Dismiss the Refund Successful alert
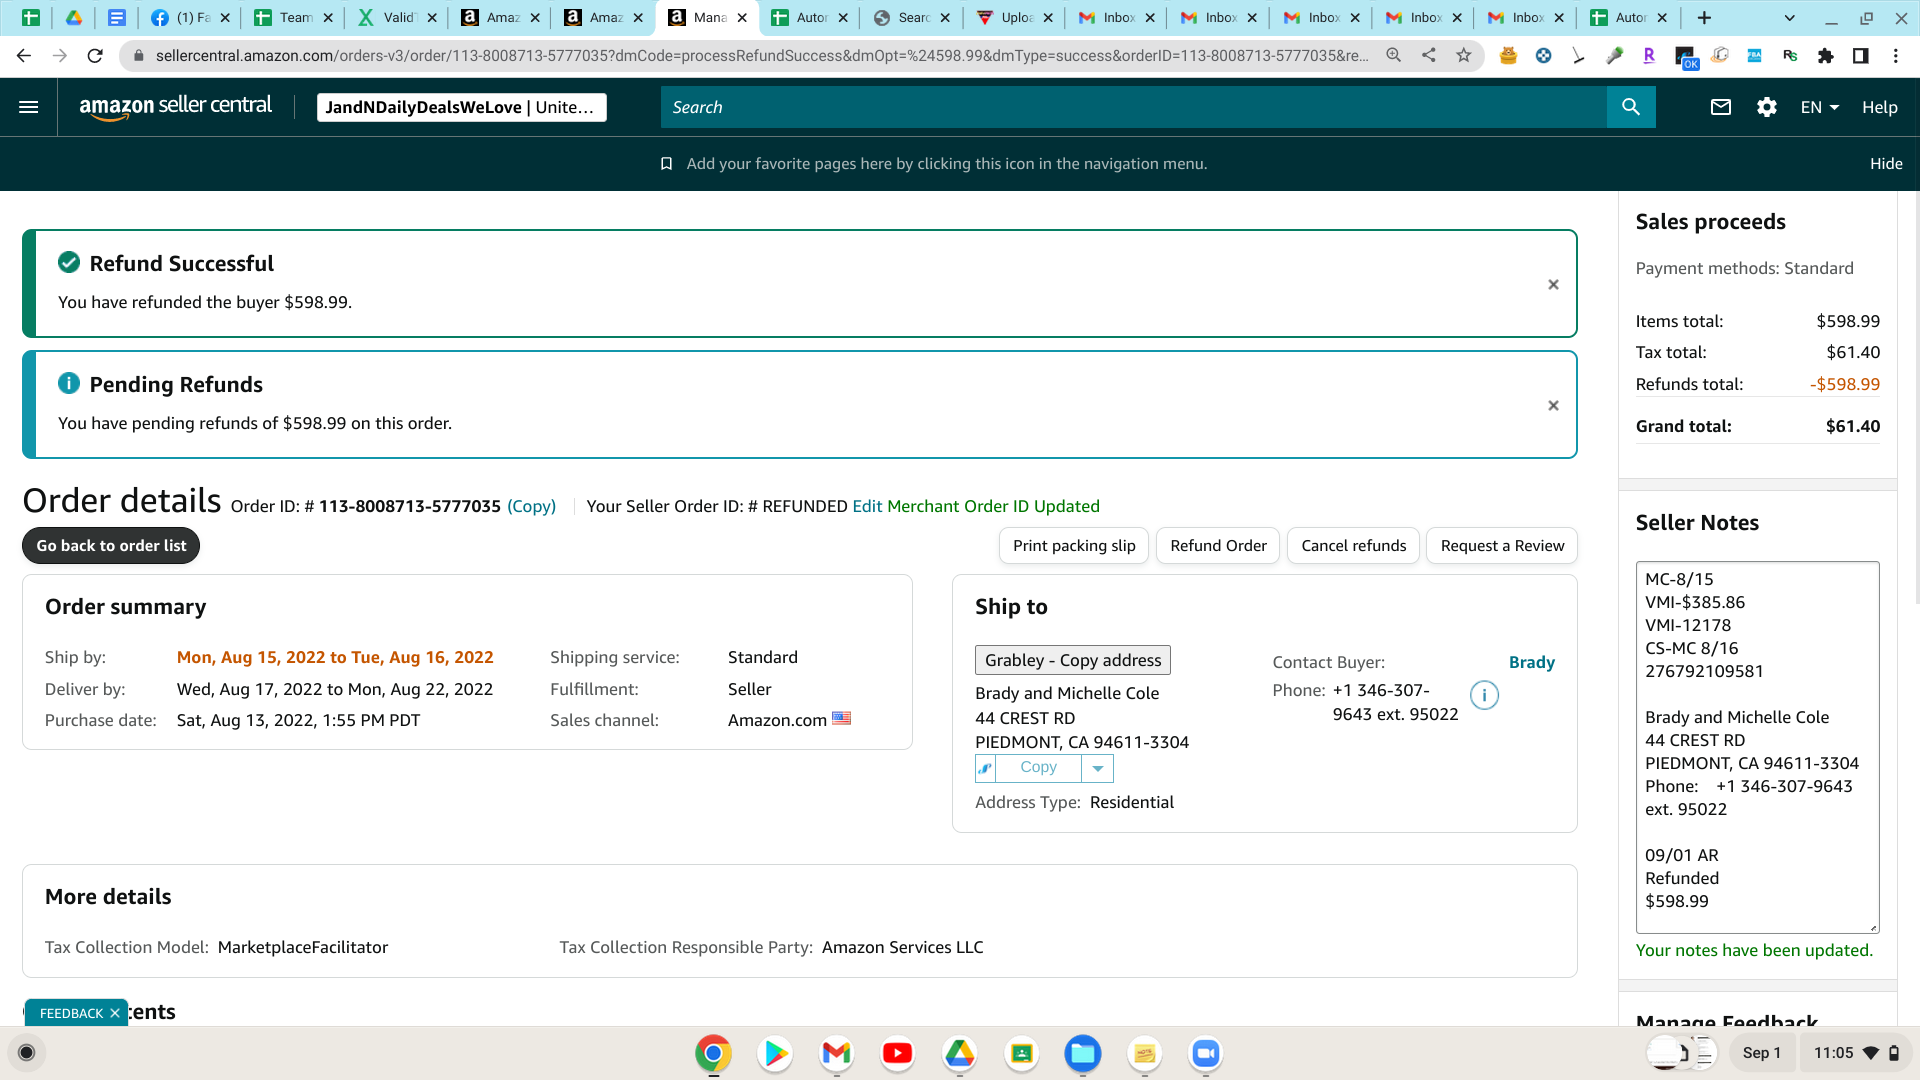This screenshot has width=1920, height=1080. point(1553,285)
